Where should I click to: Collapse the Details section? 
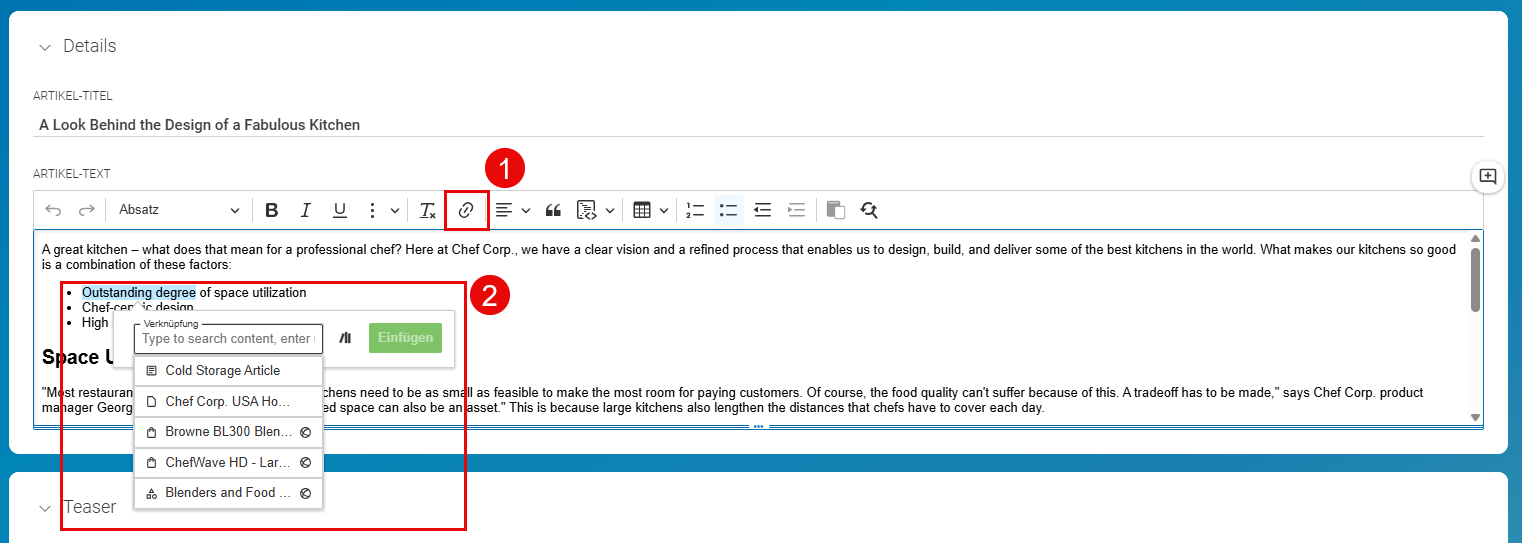[x=44, y=47]
